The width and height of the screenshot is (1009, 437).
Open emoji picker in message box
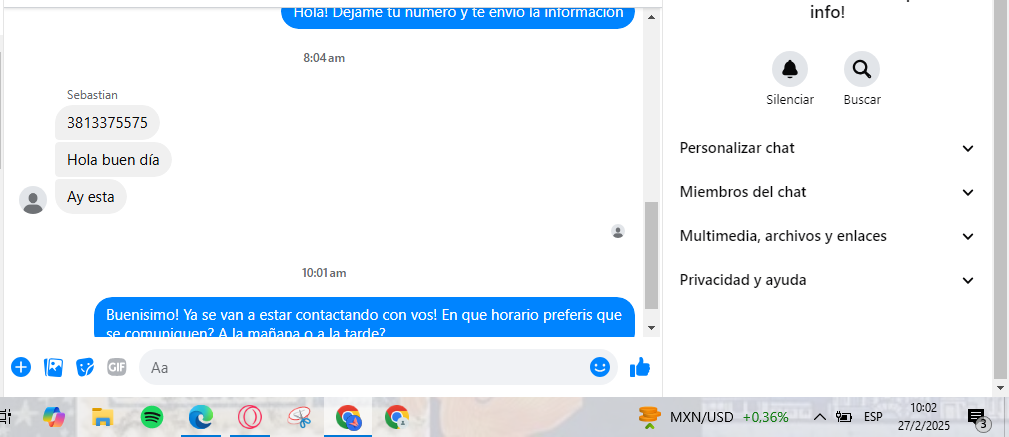pyautogui.click(x=600, y=367)
